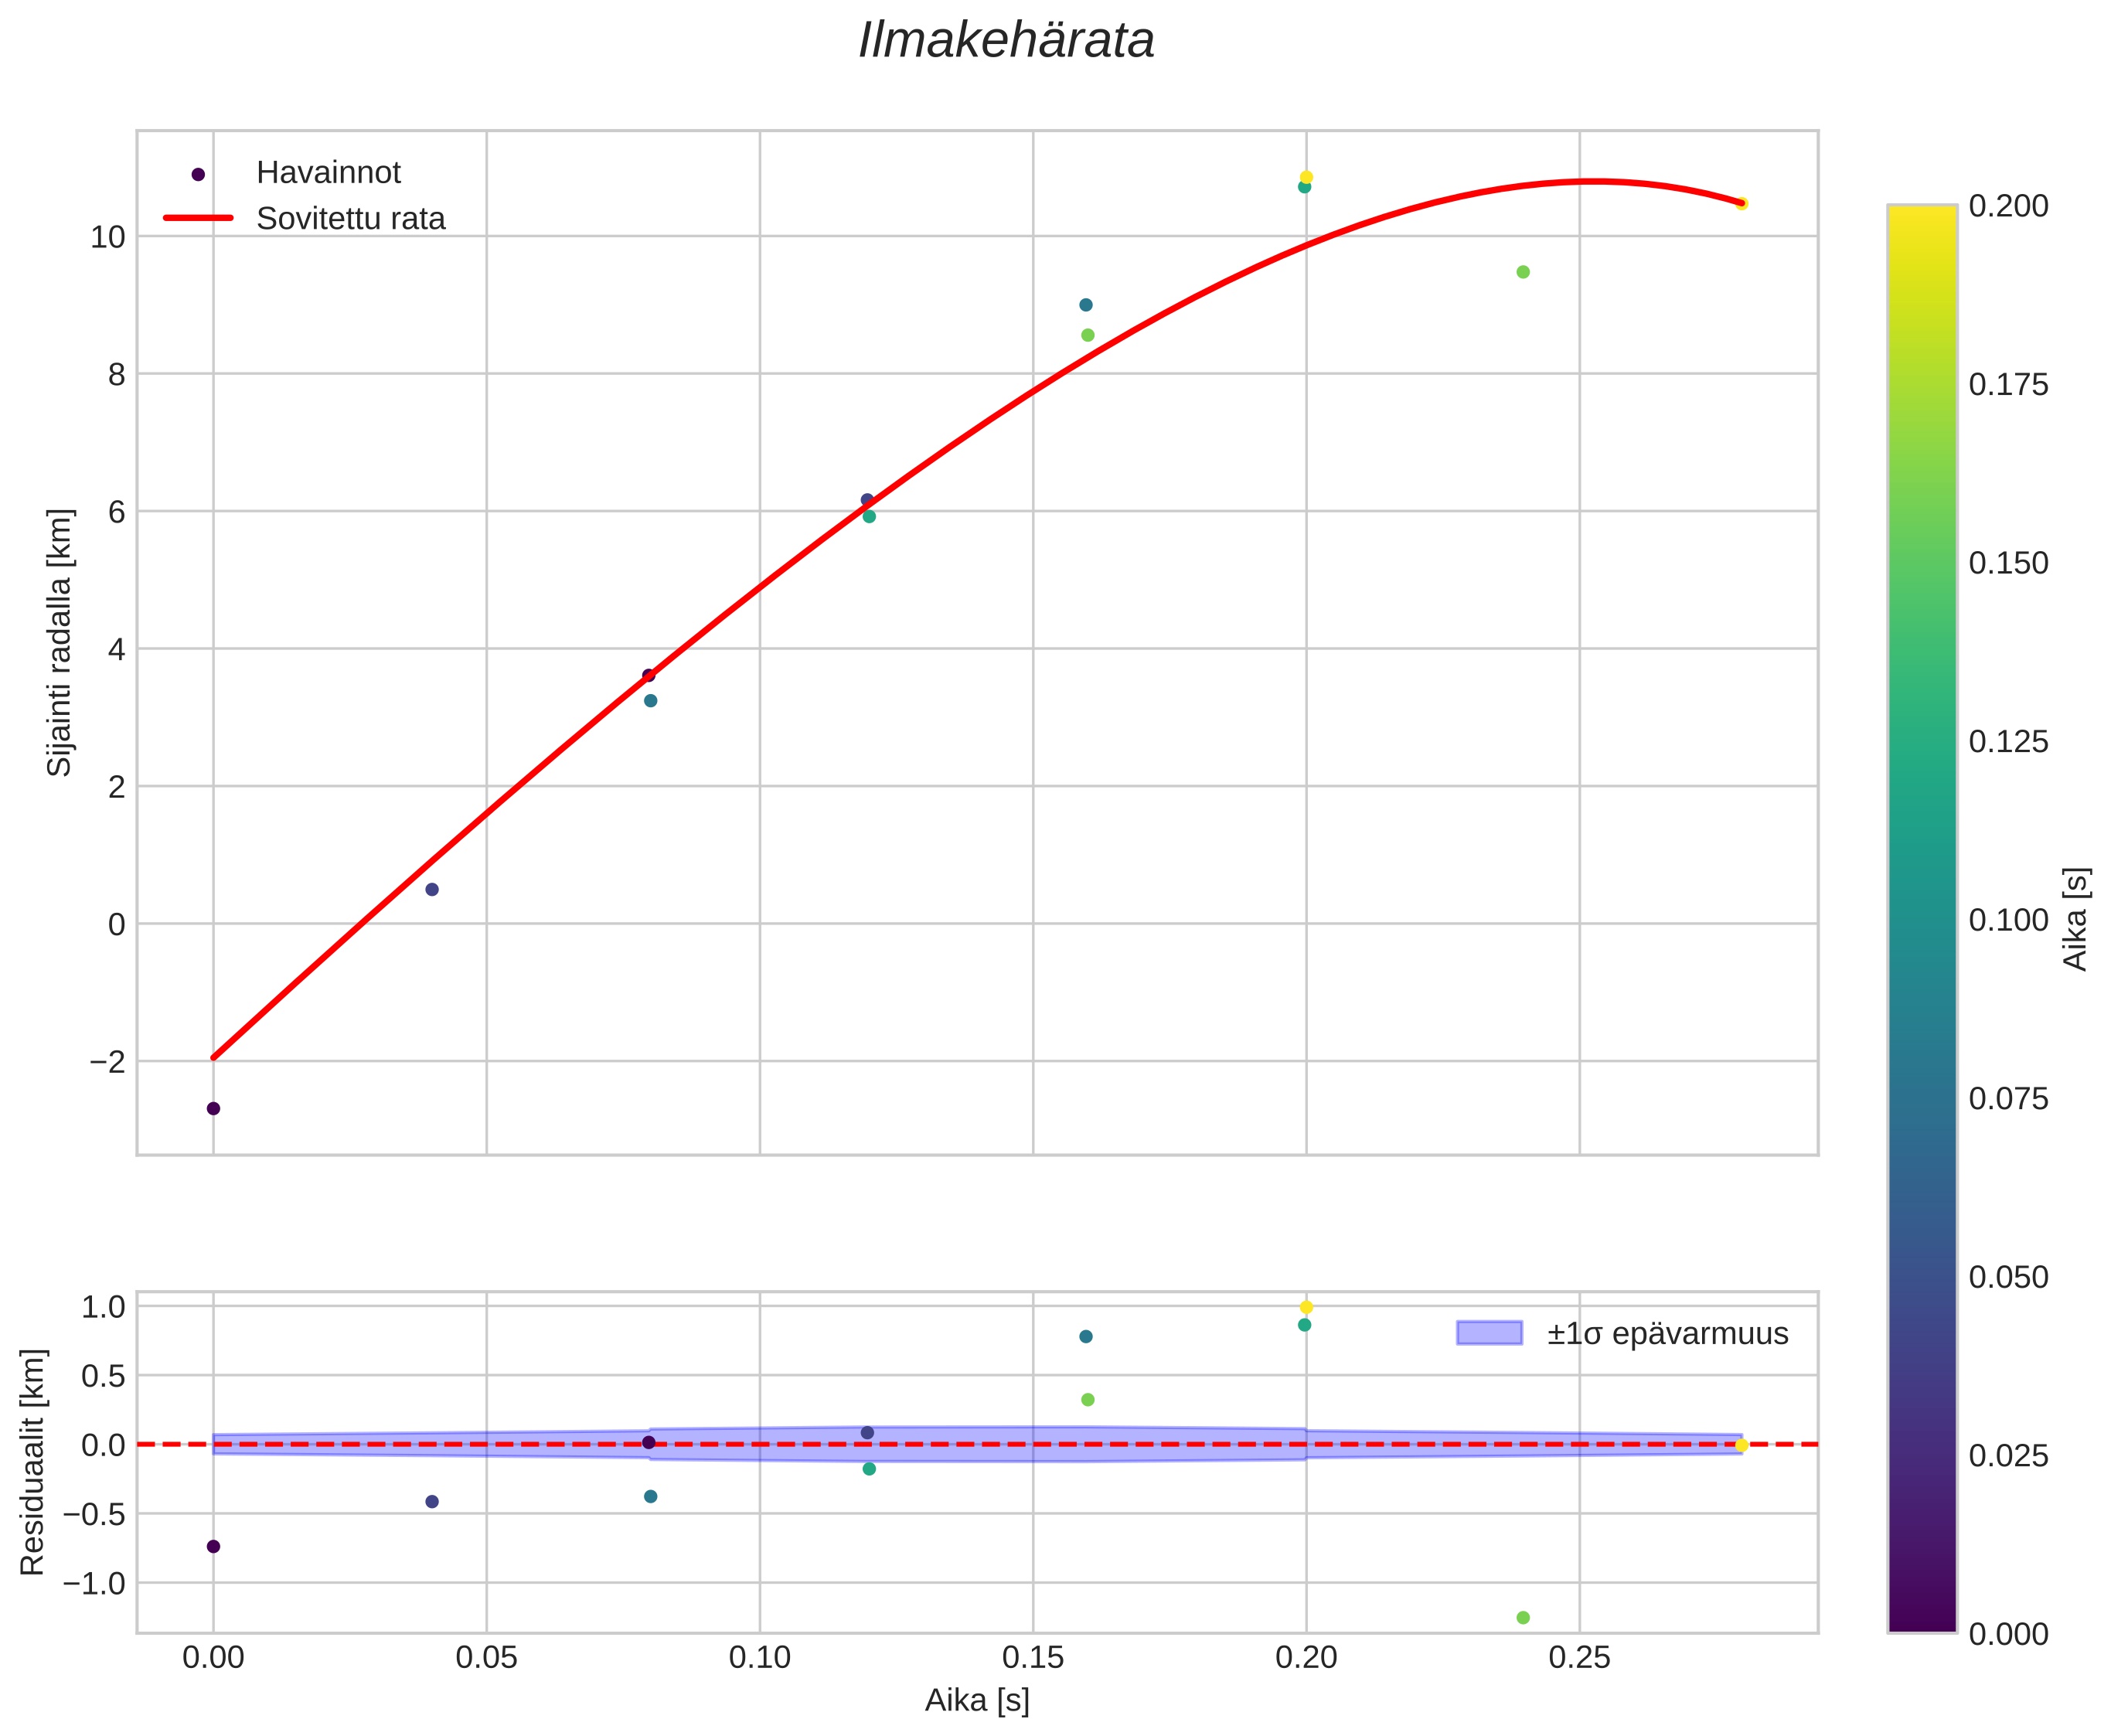Click the yellow data point at curve end
This screenshot has height=1736, width=2111.
pyautogui.click(x=1741, y=204)
